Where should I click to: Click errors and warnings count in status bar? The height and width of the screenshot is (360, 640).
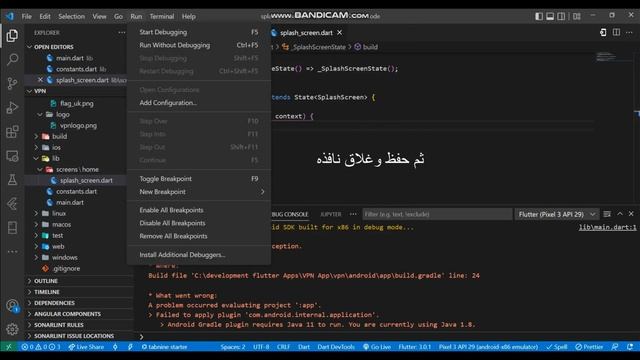pyautogui.click(x=41, y=347)
